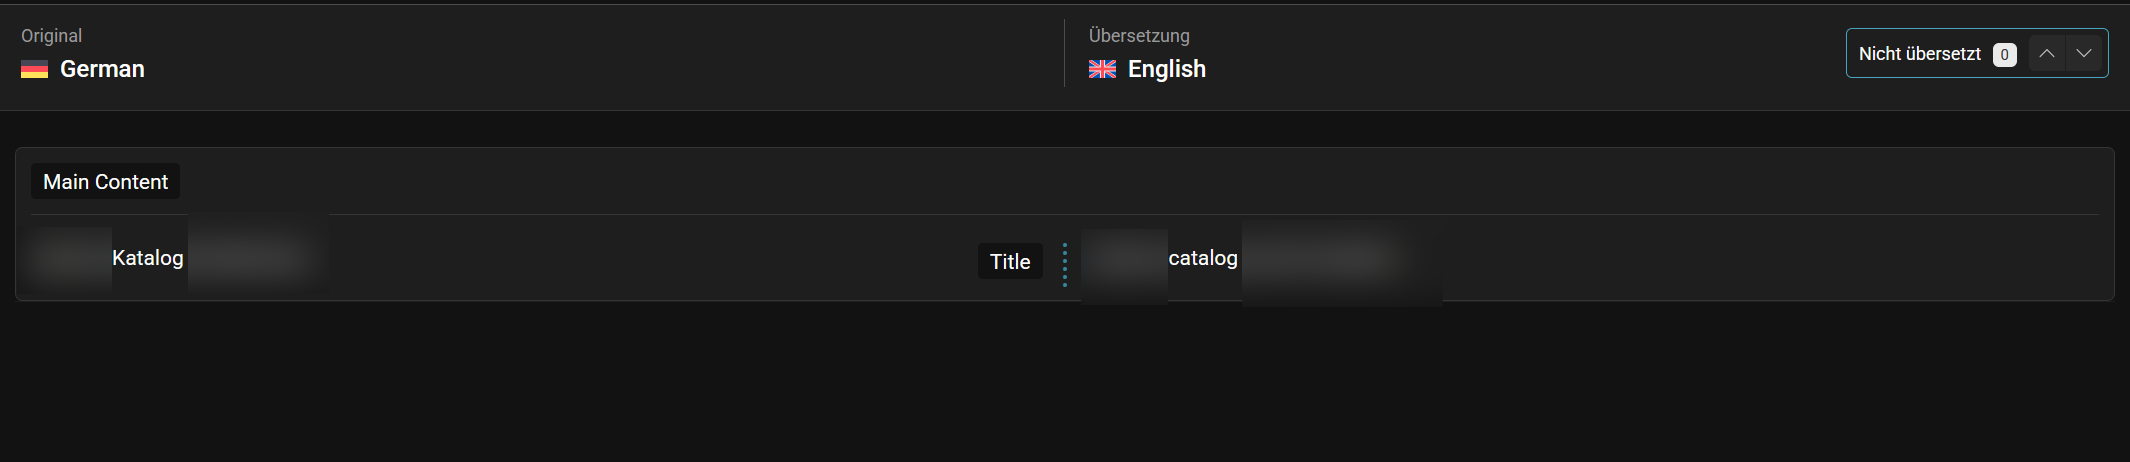The width and height of the screenshot is (2130, 462).
Task: Jump to previous untranslated item with up chevron
Action: [x=2047, y=54]
